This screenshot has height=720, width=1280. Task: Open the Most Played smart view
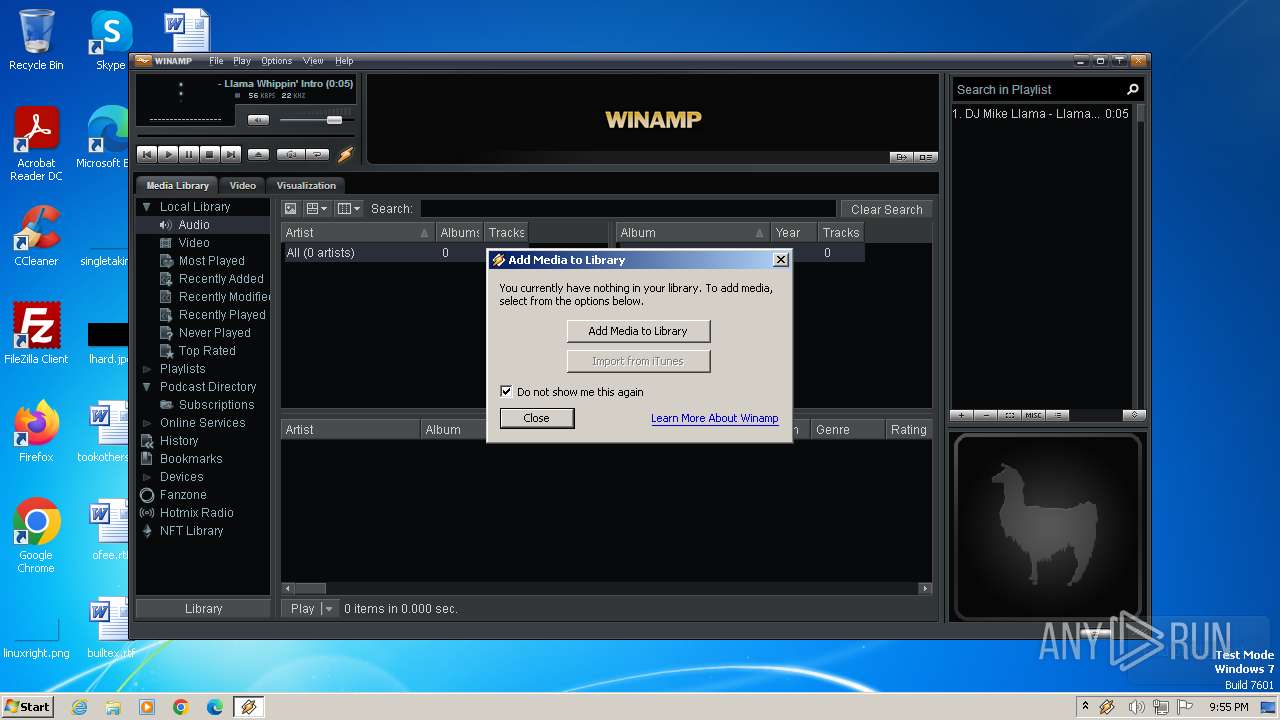[x=211, y=261]
